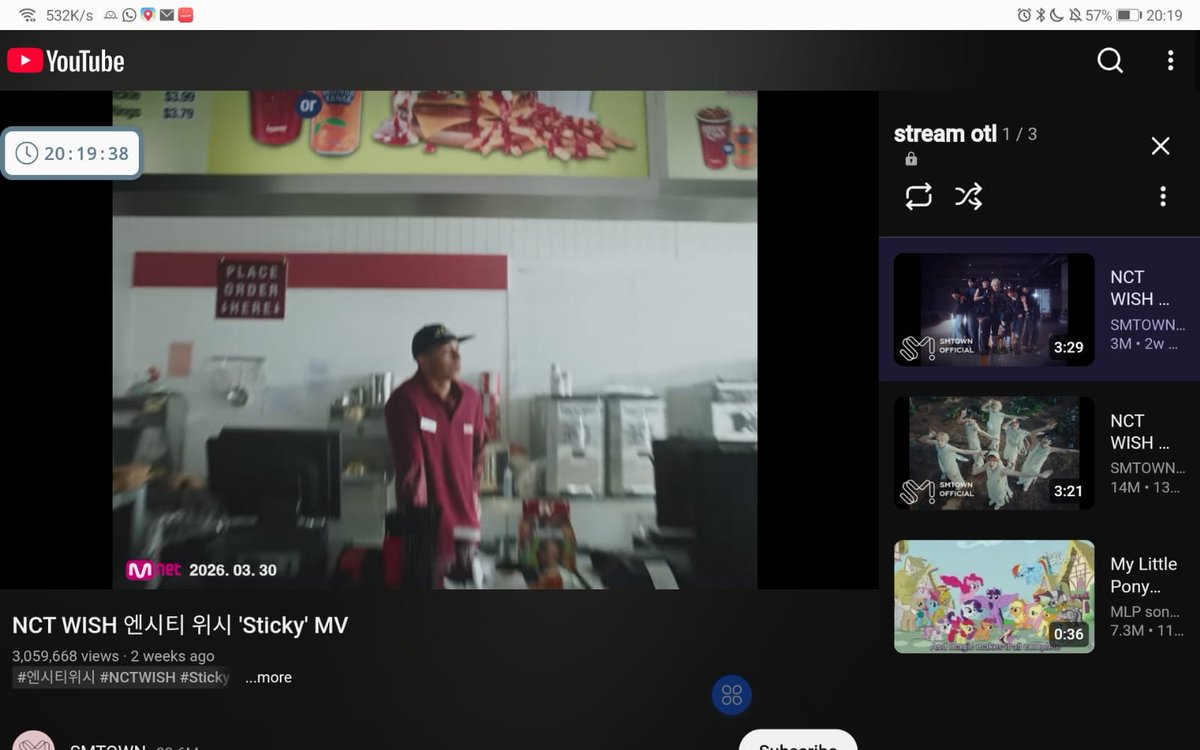Select the 'Sticky' MV video title
The width and height of the screenshot is (1200, 750).
coord(180,625)
